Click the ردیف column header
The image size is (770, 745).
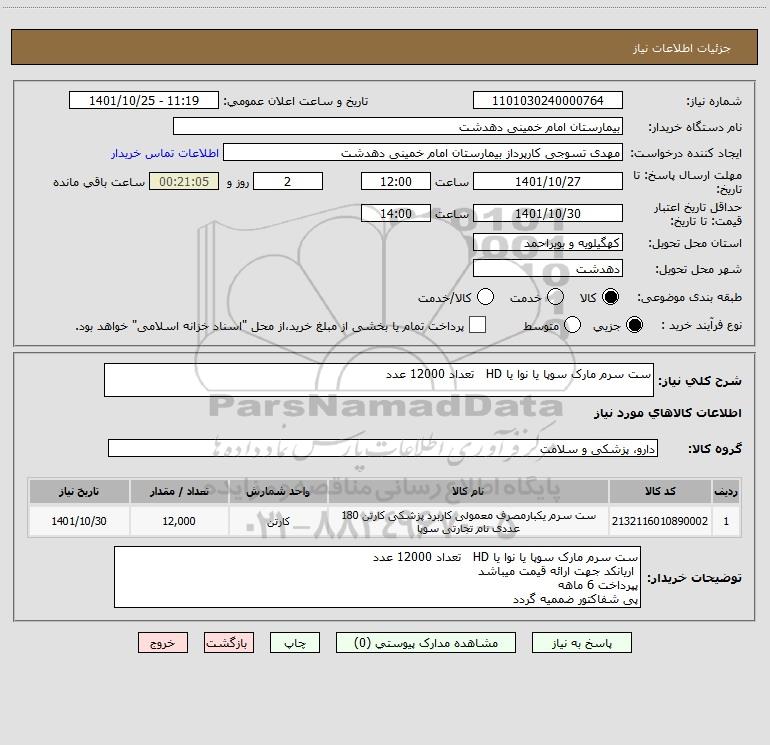726,491
